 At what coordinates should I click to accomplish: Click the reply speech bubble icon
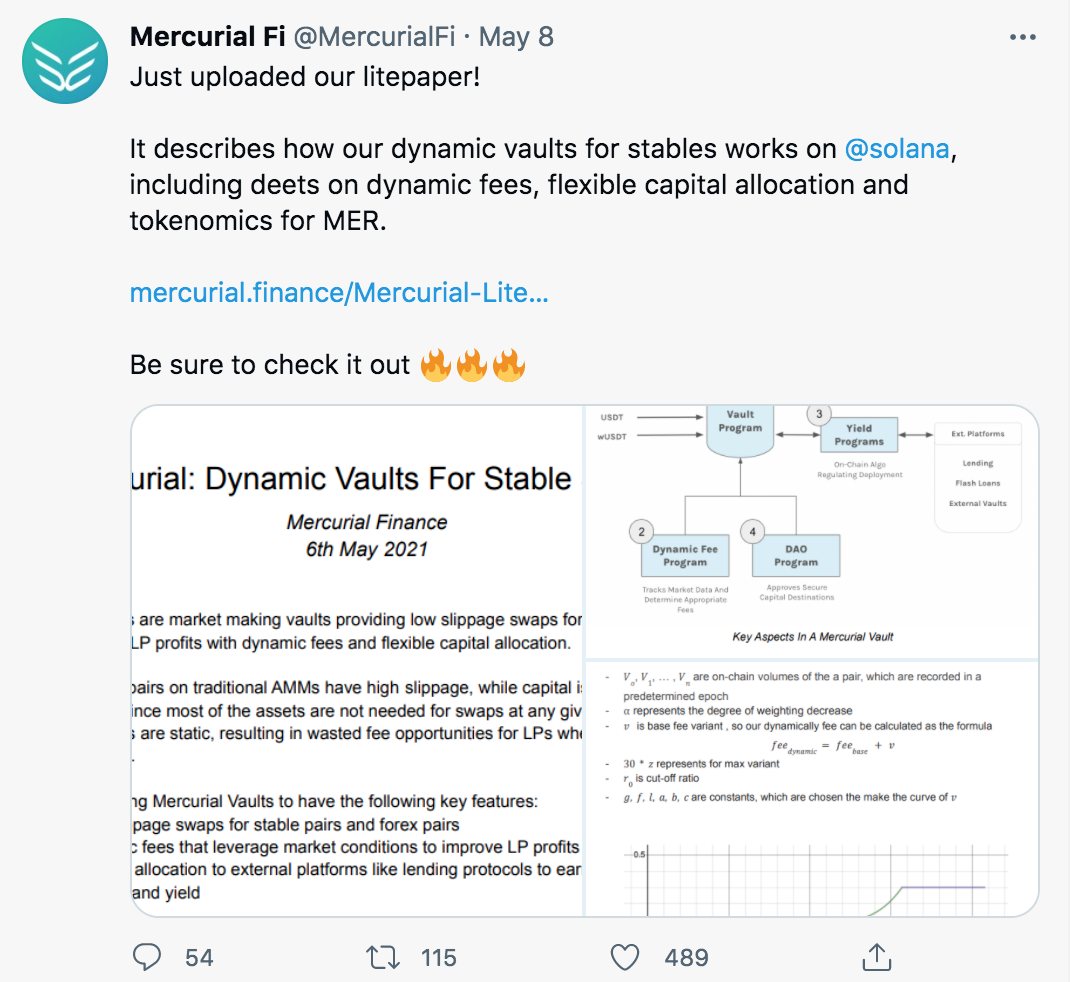click(x=147, y=957)
